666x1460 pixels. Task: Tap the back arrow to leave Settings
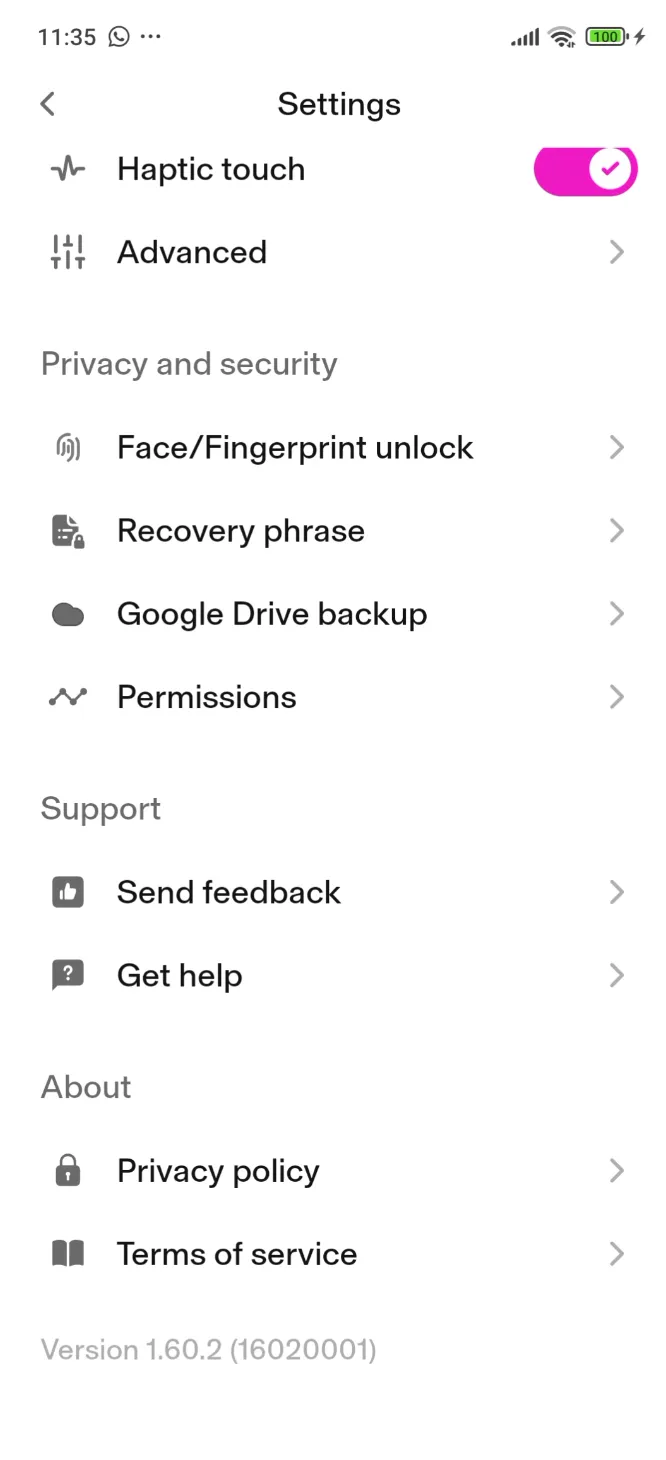(47, 103)
